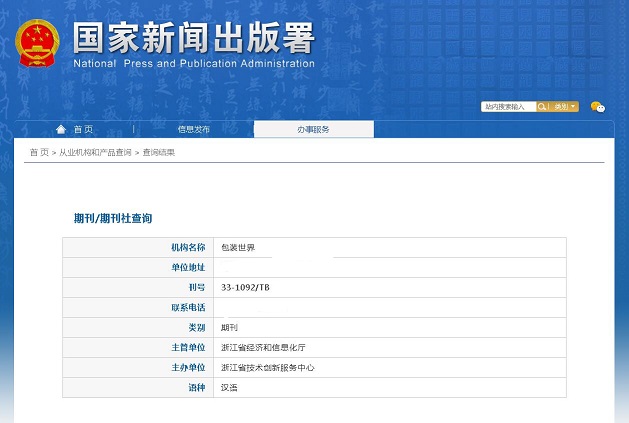This screenshot has height=423, width=629.
Task: Click the 期刊/期刊社查询 heading
Action: pyautogui.click(x=113, y=217)
